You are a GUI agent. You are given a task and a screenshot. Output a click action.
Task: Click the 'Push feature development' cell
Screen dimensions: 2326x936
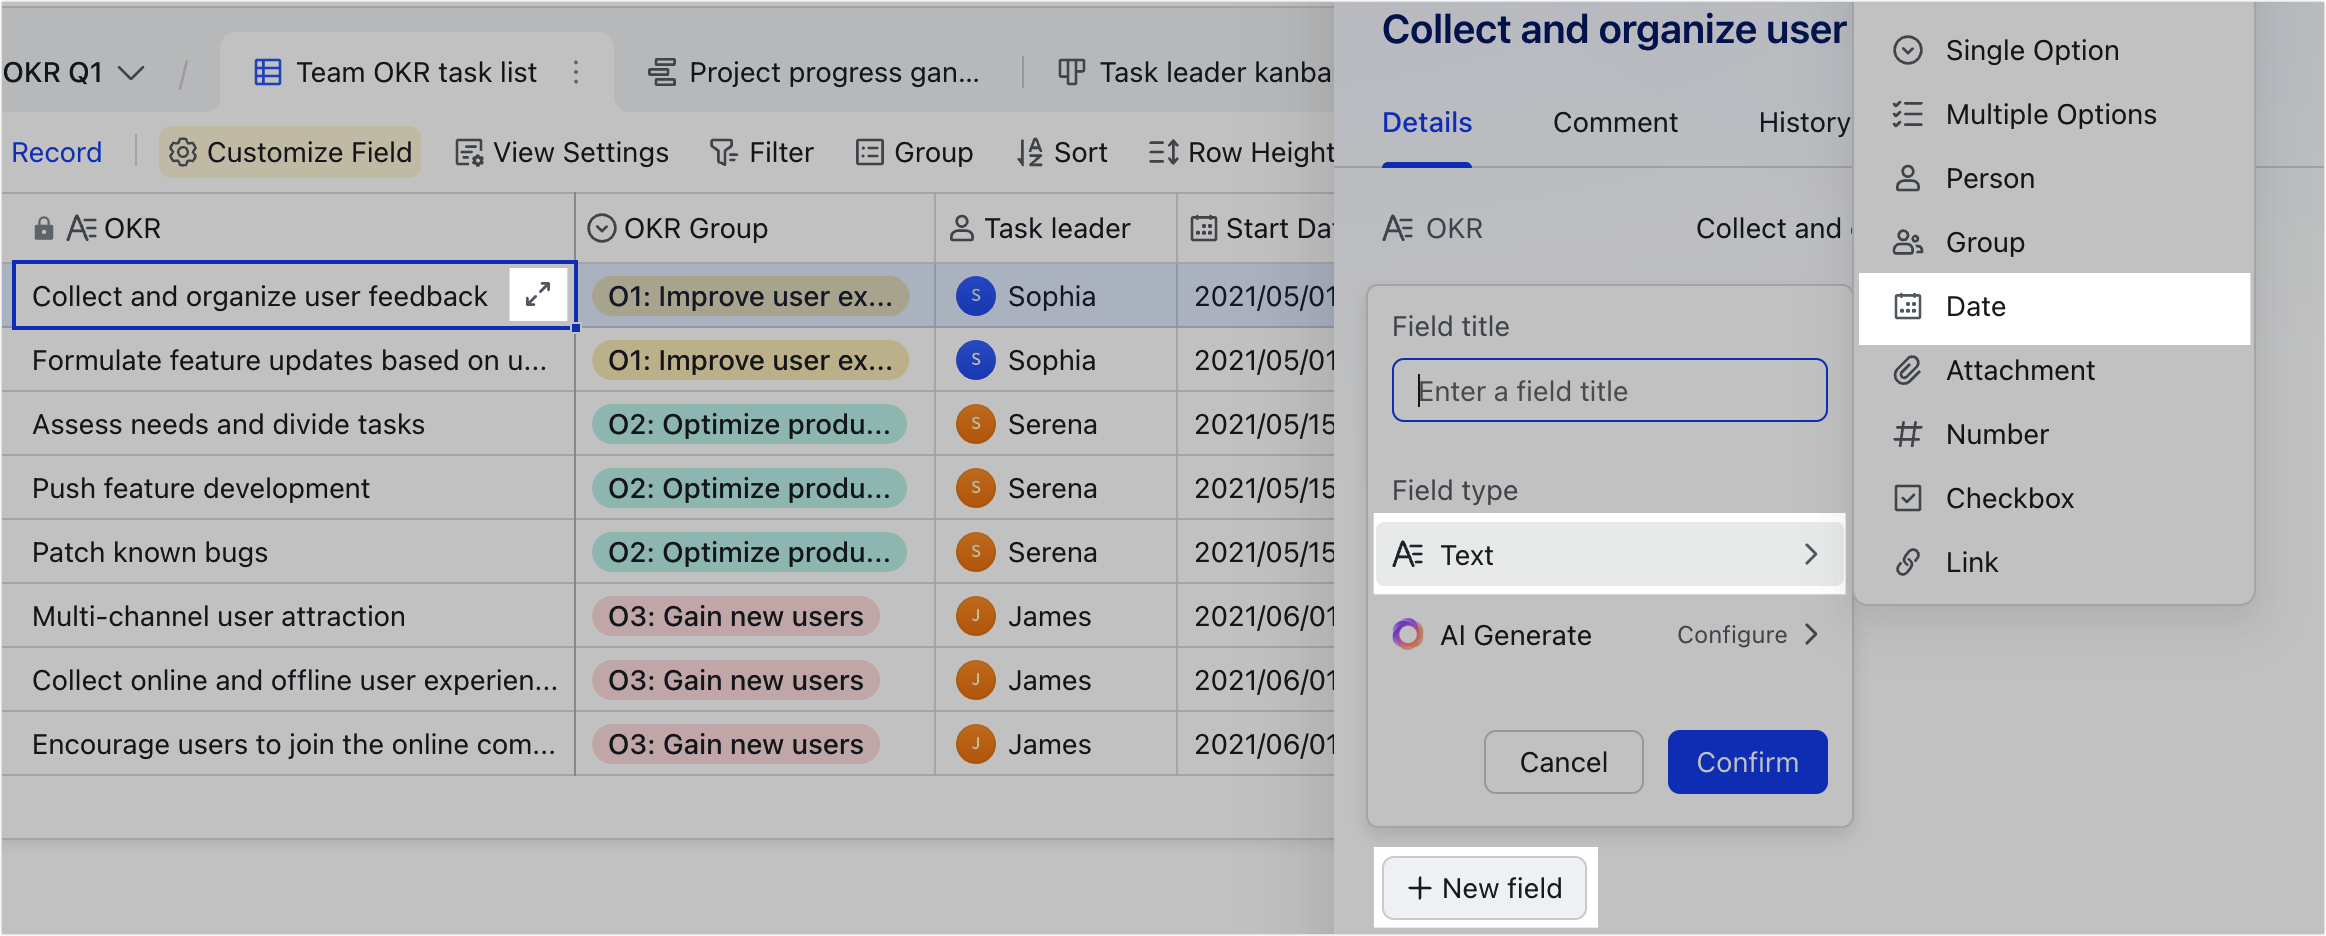click(288, 488)
